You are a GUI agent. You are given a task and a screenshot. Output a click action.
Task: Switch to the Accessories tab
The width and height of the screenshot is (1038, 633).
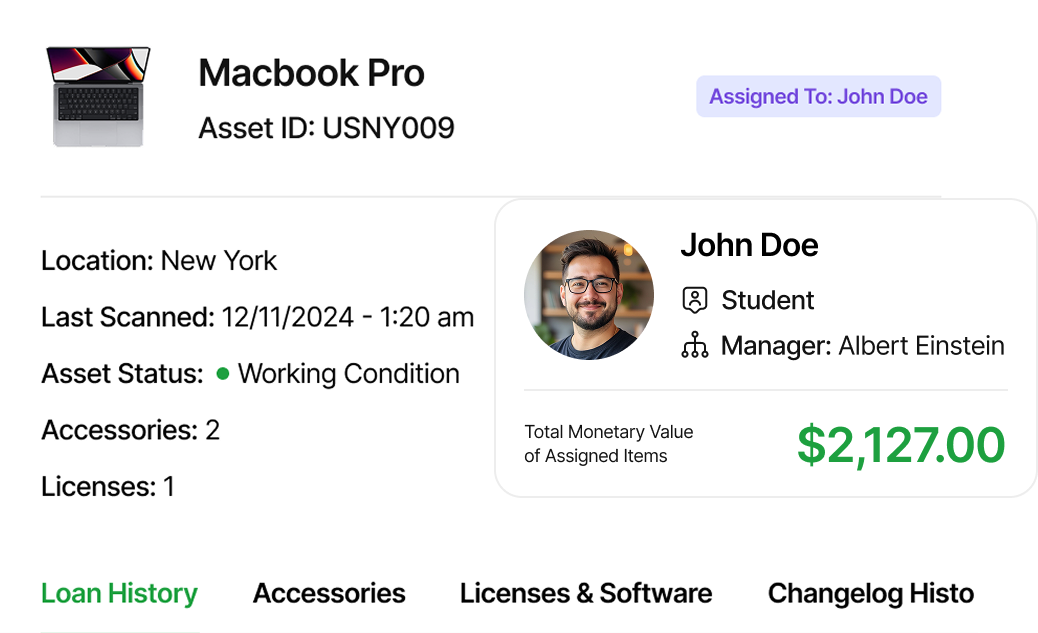[x=329, y=593]
